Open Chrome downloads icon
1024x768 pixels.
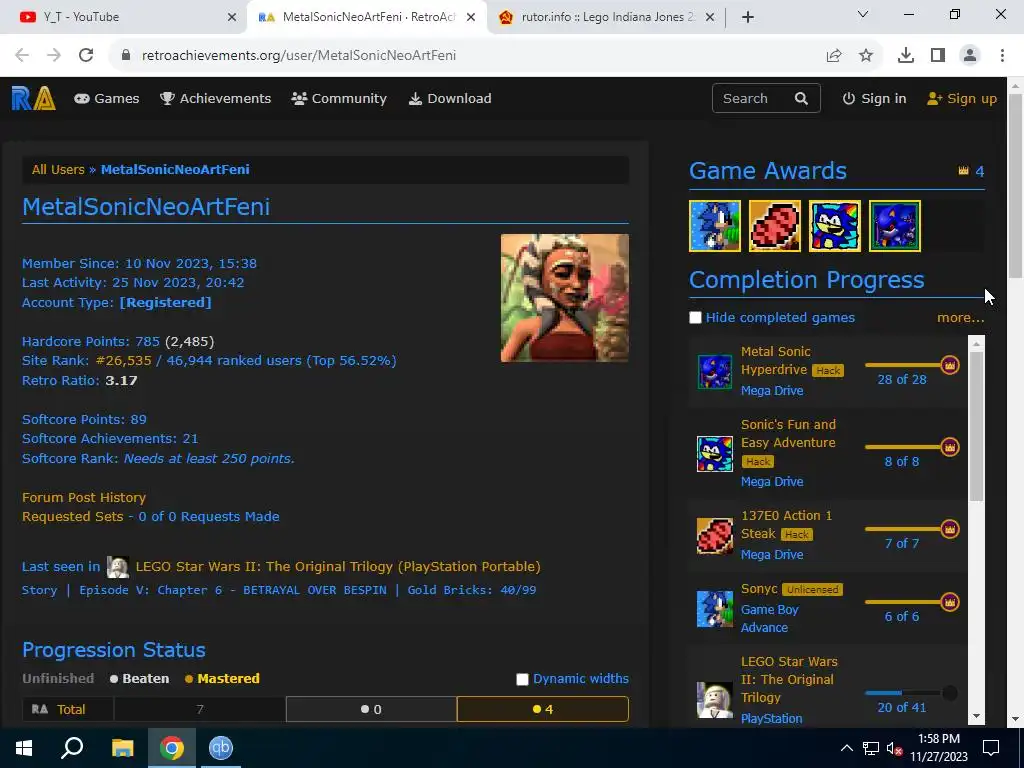(x=906, y=56)
